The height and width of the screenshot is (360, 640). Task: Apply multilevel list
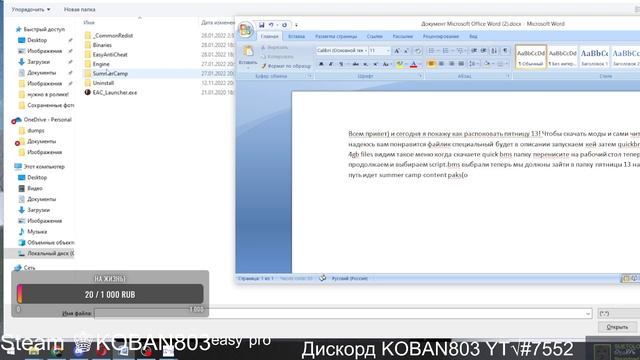coord(460,51)
